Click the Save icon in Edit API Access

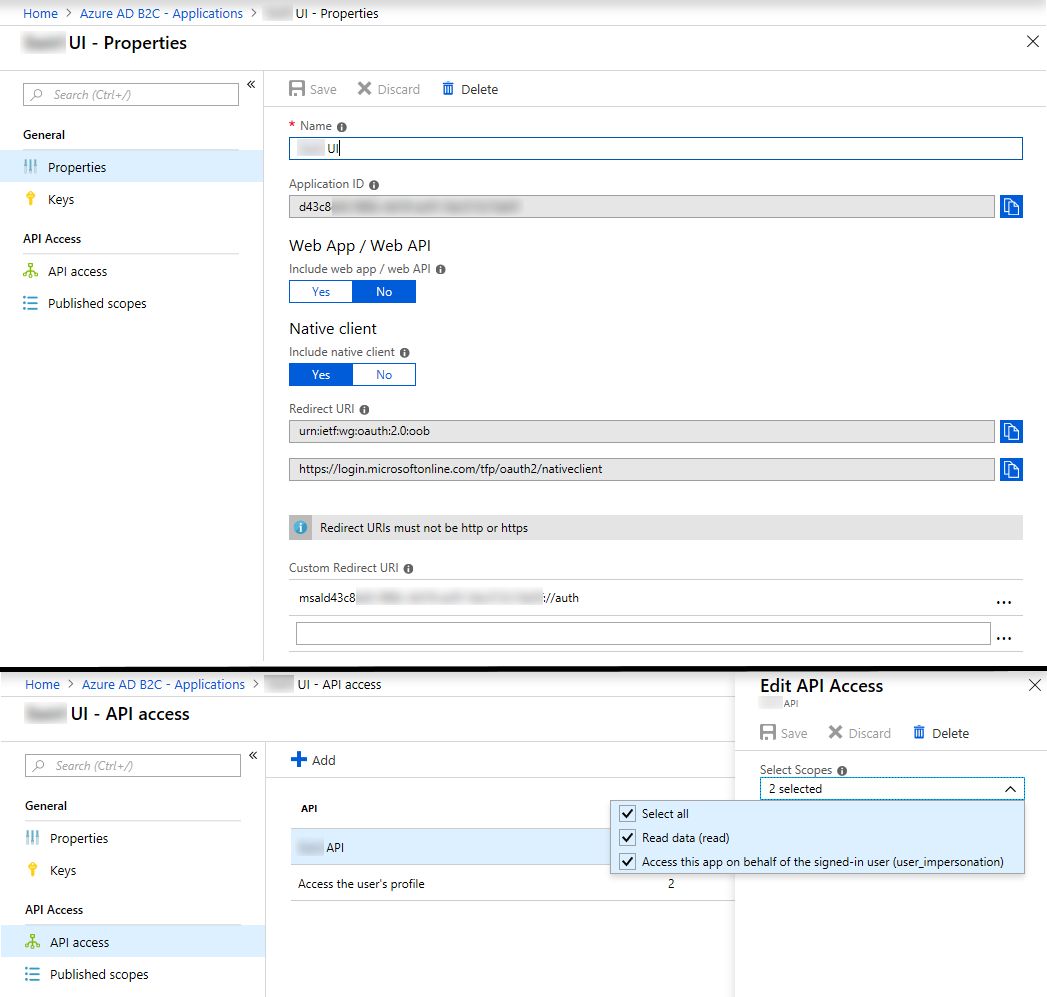768,733
